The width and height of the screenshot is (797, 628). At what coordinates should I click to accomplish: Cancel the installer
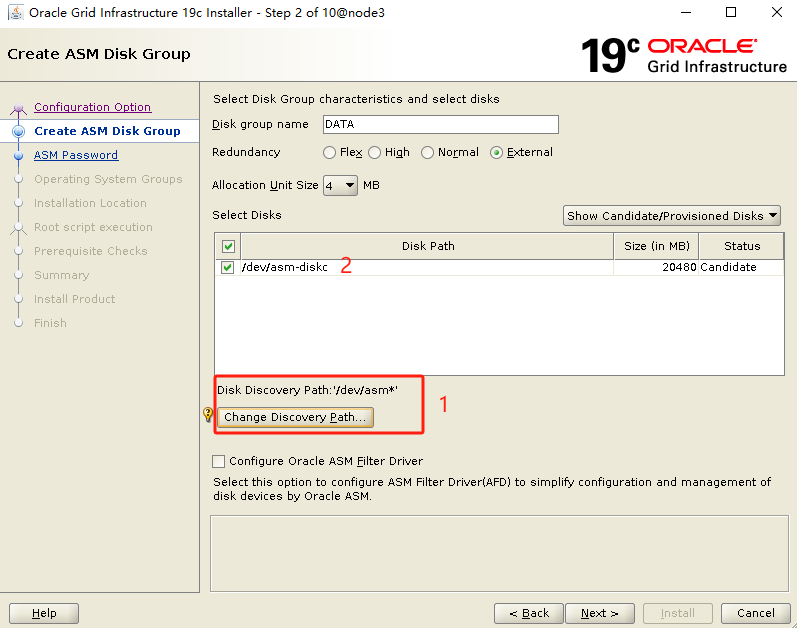point(756,613)
